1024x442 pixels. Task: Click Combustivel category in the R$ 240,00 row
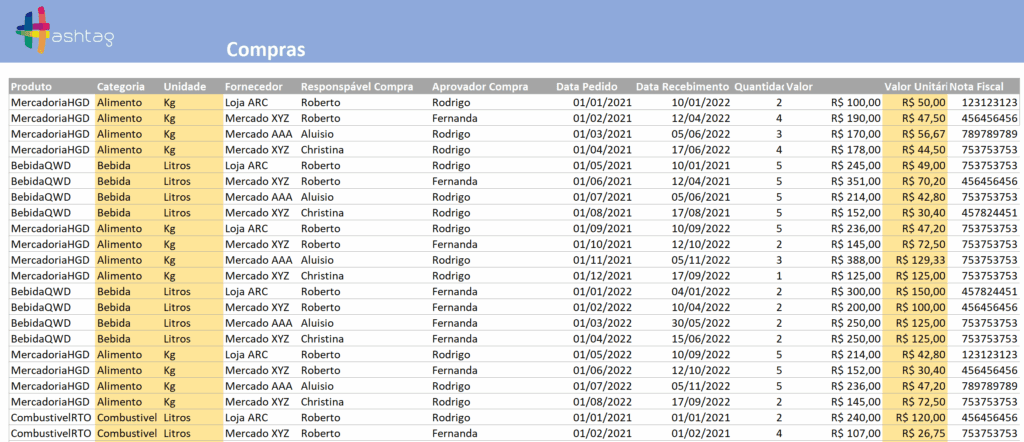127,417
